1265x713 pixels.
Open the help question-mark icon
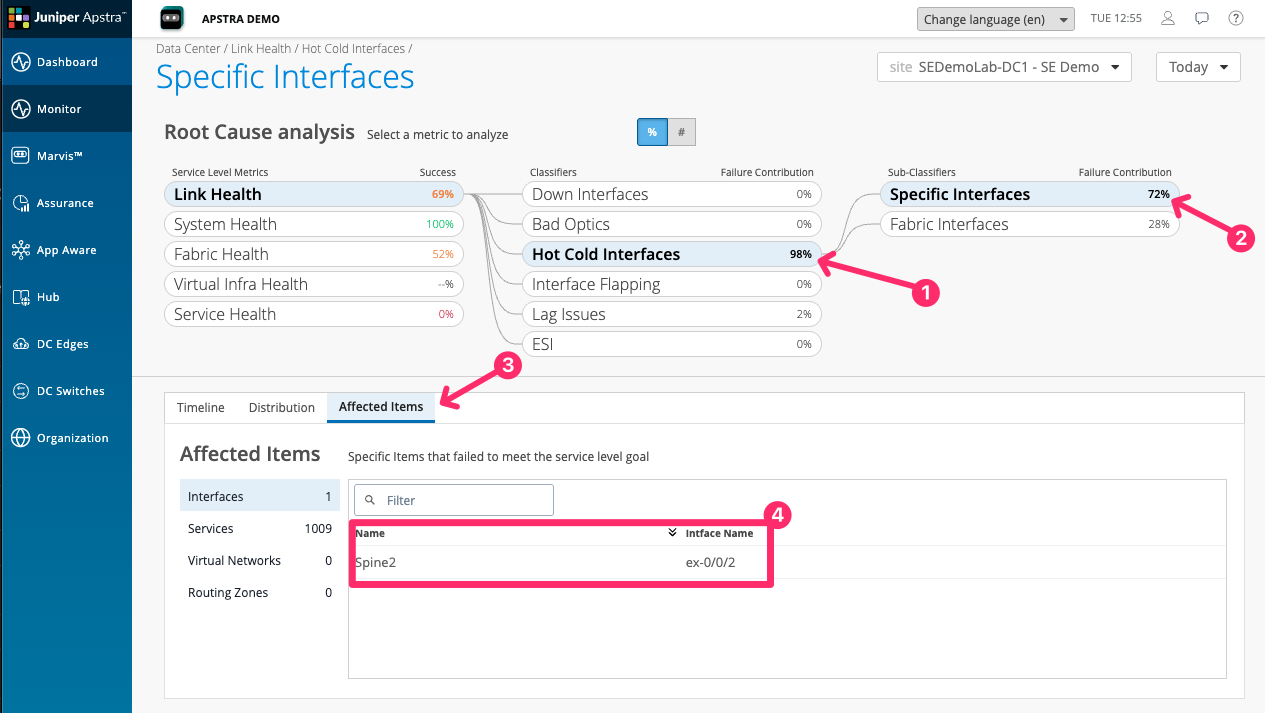tap(1235, 18)
